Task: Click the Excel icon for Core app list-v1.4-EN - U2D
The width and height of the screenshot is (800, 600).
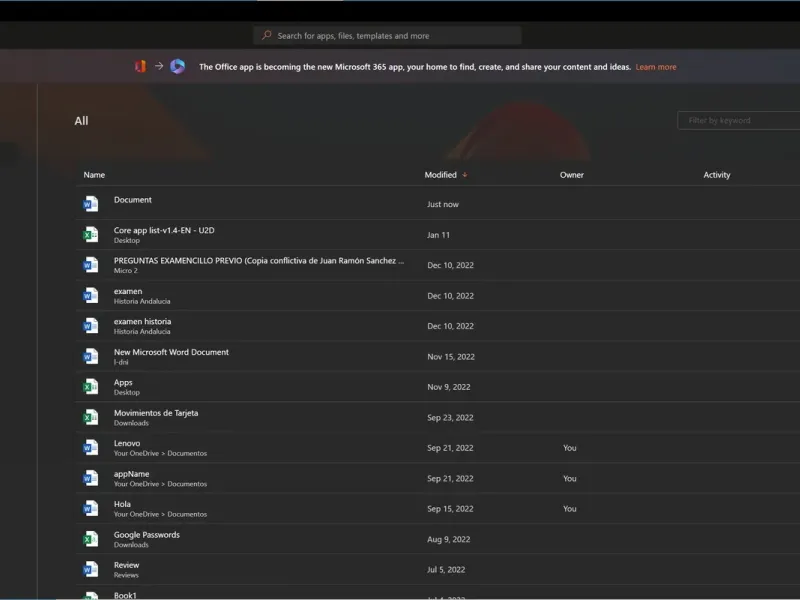Action: pyautogui.click(x=90, y=235)
